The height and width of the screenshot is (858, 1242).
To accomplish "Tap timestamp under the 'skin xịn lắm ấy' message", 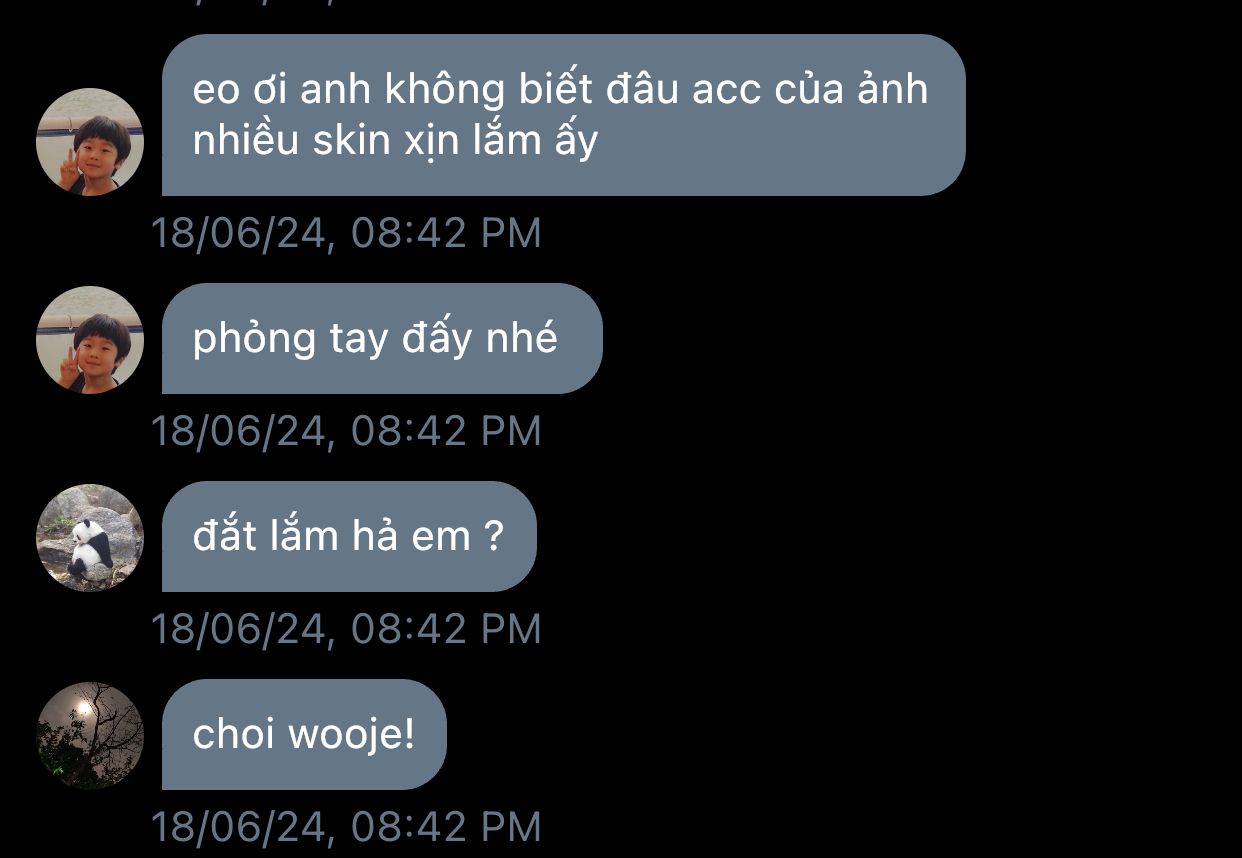I will tap(346, 233).
